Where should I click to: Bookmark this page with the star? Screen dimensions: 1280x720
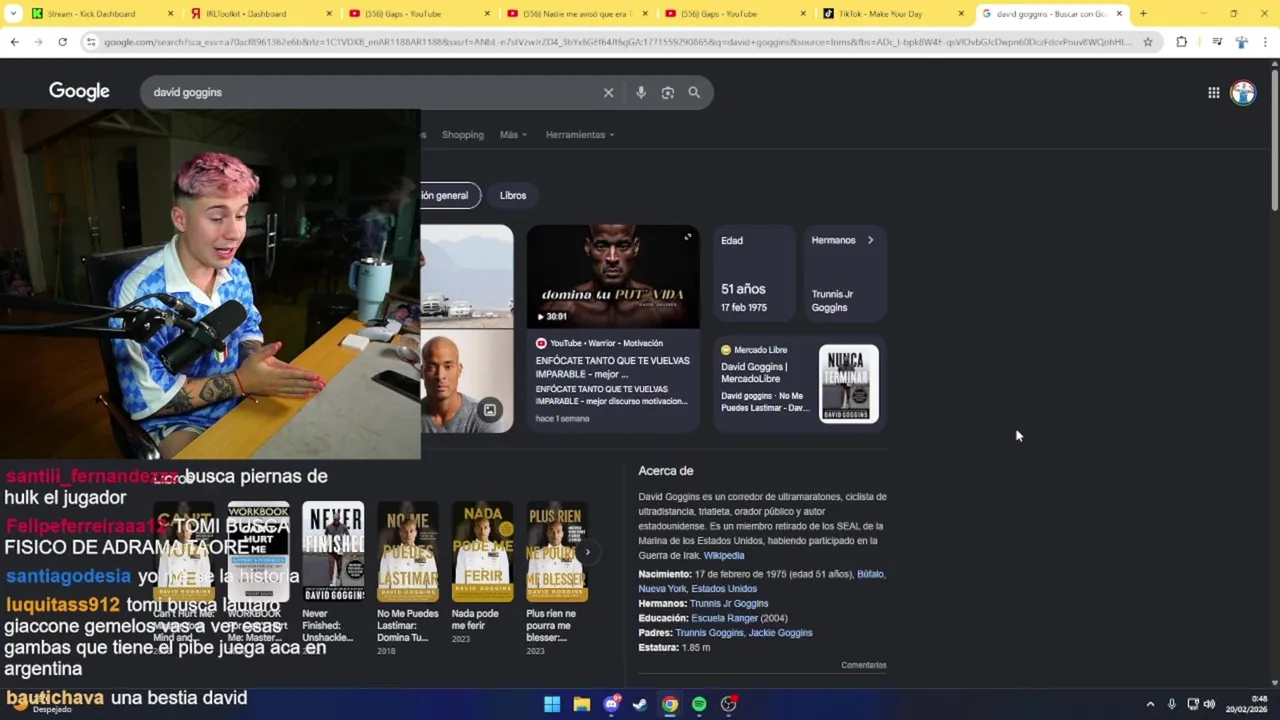tap(1148, 42)
